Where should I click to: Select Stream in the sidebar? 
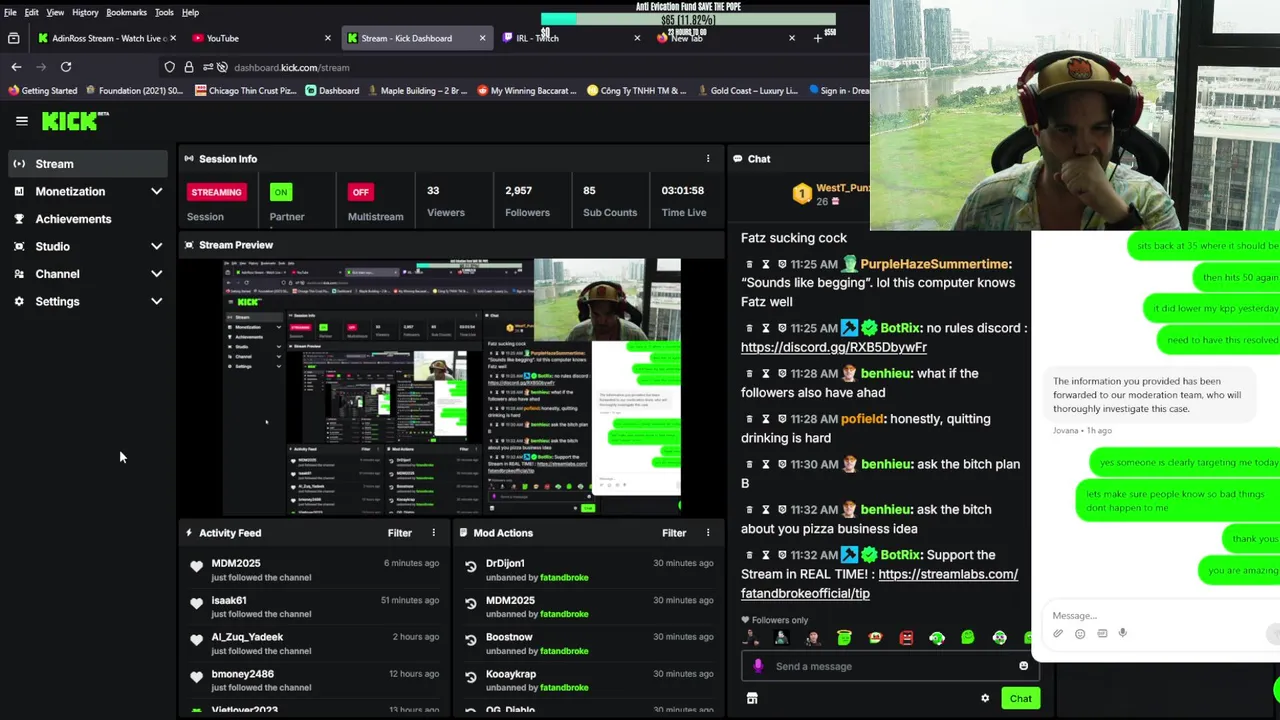(x=88, y=164)
